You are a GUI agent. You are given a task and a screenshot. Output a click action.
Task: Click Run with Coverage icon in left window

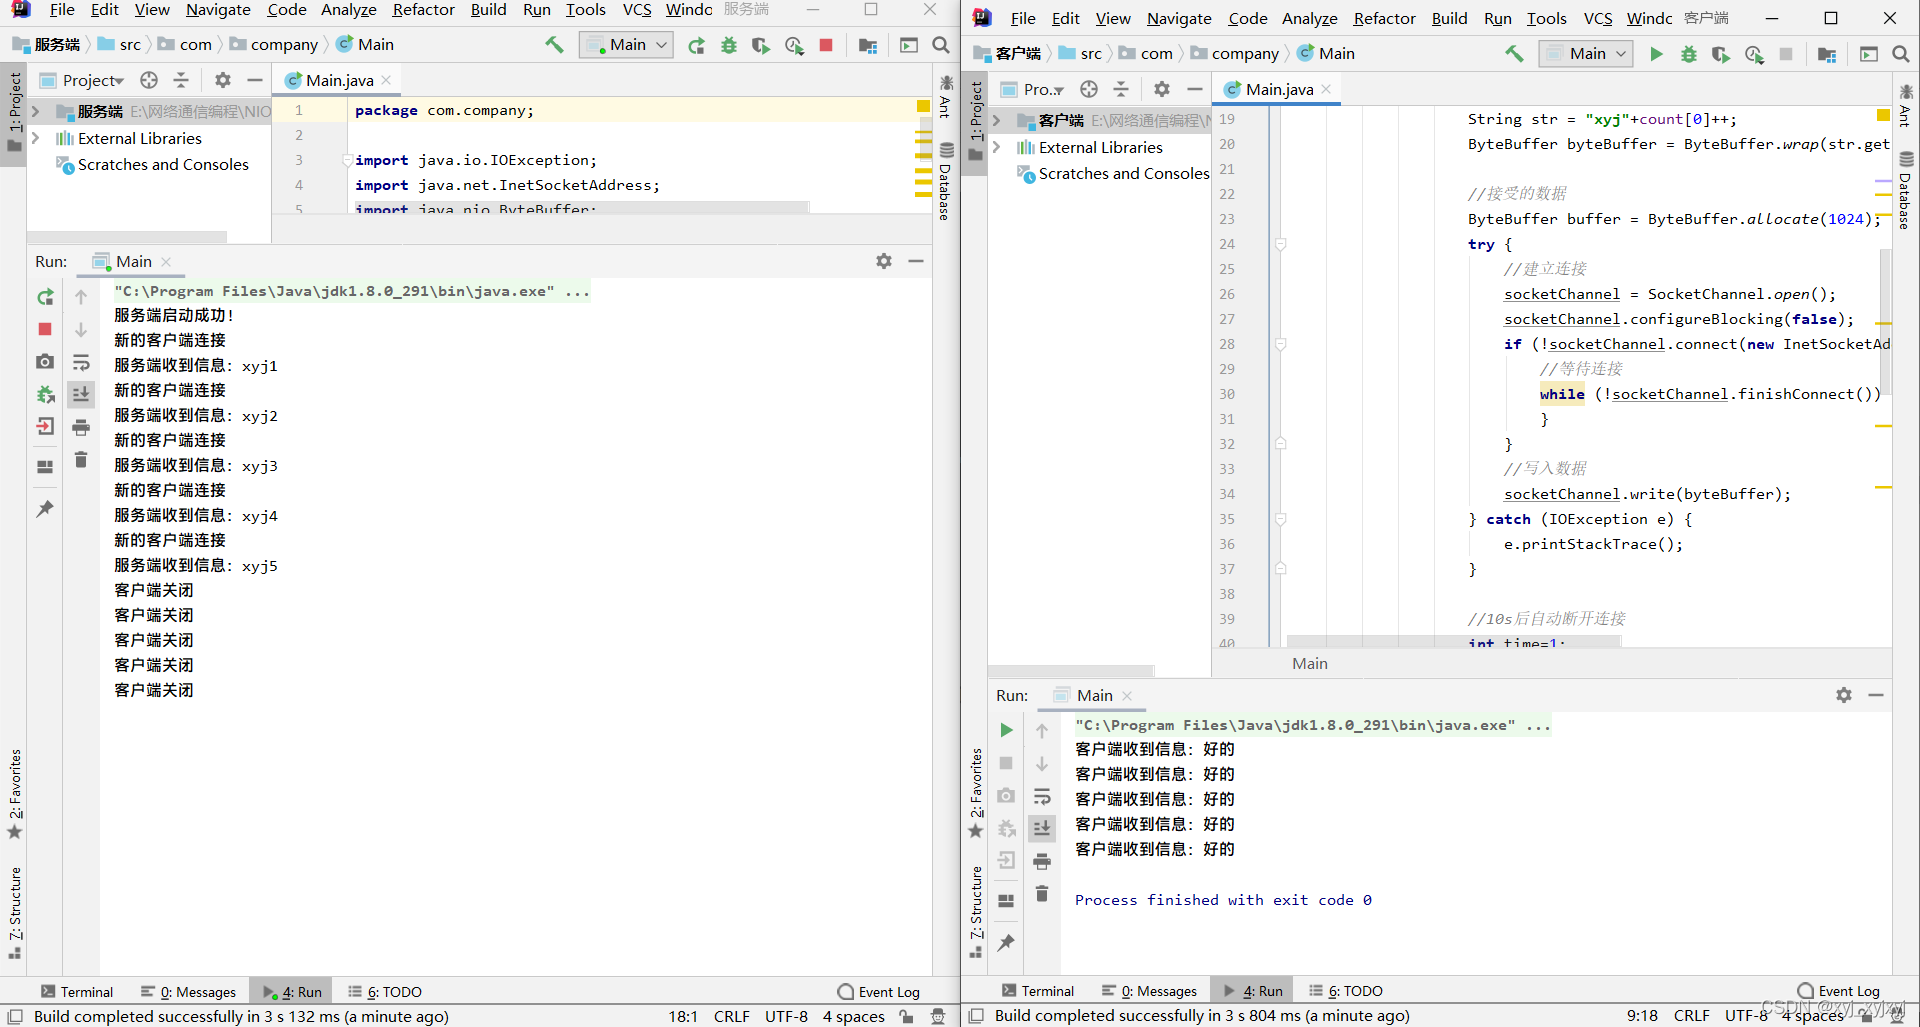[761, 45]
